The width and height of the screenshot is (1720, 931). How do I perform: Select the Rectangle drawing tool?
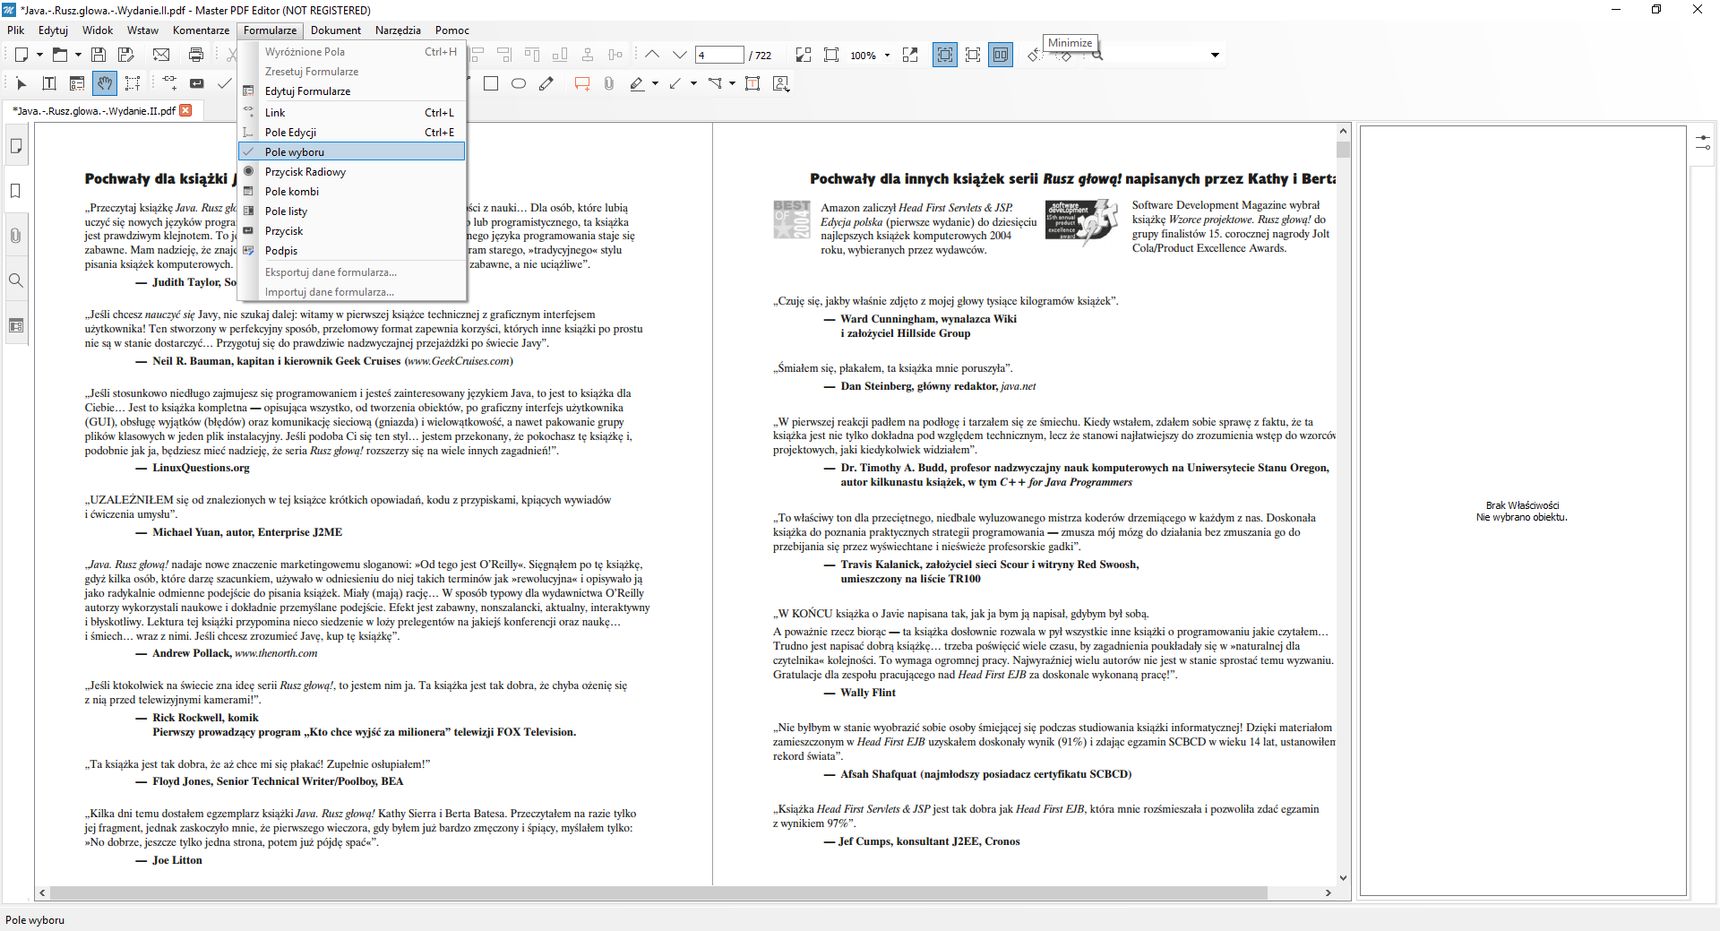pyautogui.click(x=490, y=84)
